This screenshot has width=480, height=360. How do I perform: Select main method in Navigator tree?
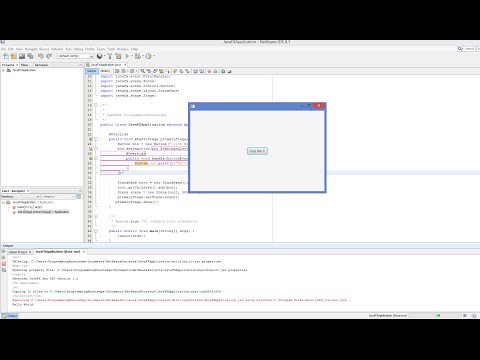pos(29,207)
